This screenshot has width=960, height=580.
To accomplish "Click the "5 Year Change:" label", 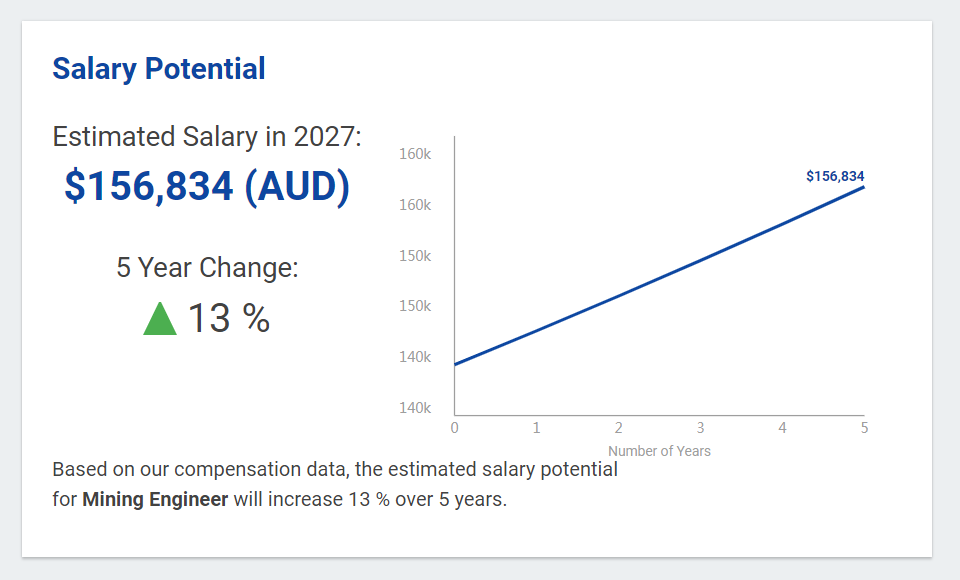I will [207, 268].
